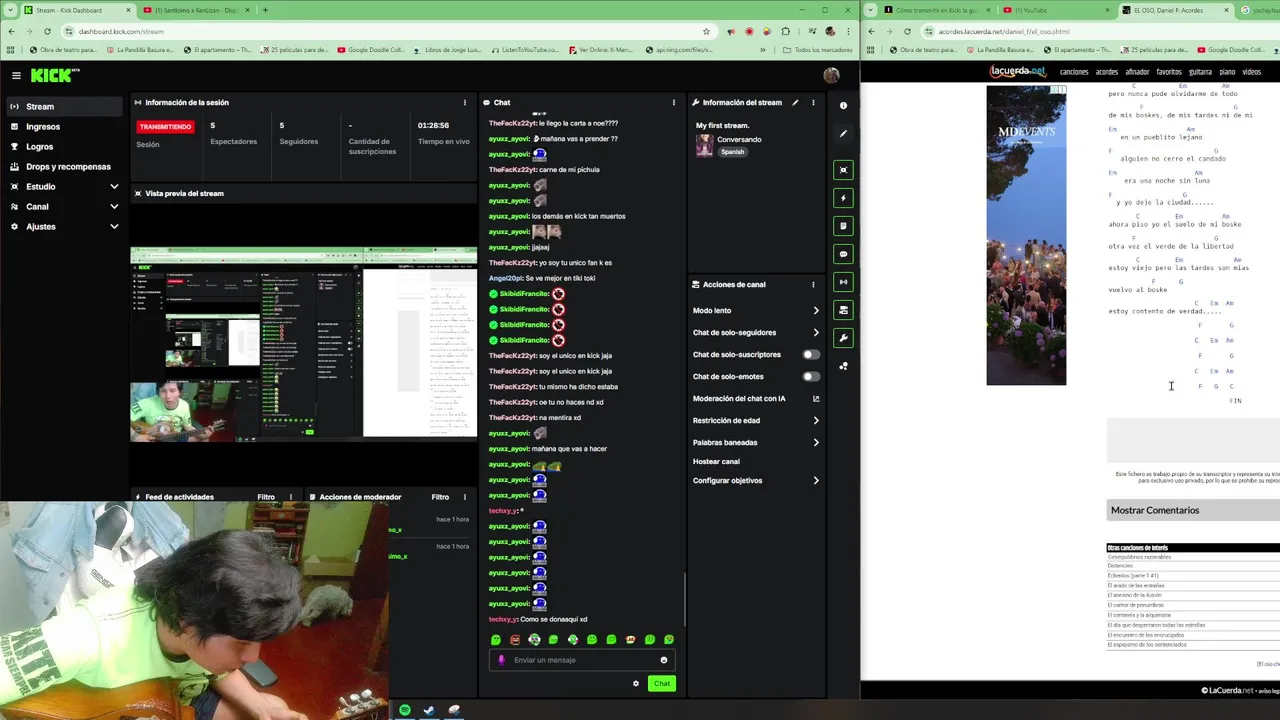Click the wrench sidebar icon
Screen dimensions: 1280x720
843,338
